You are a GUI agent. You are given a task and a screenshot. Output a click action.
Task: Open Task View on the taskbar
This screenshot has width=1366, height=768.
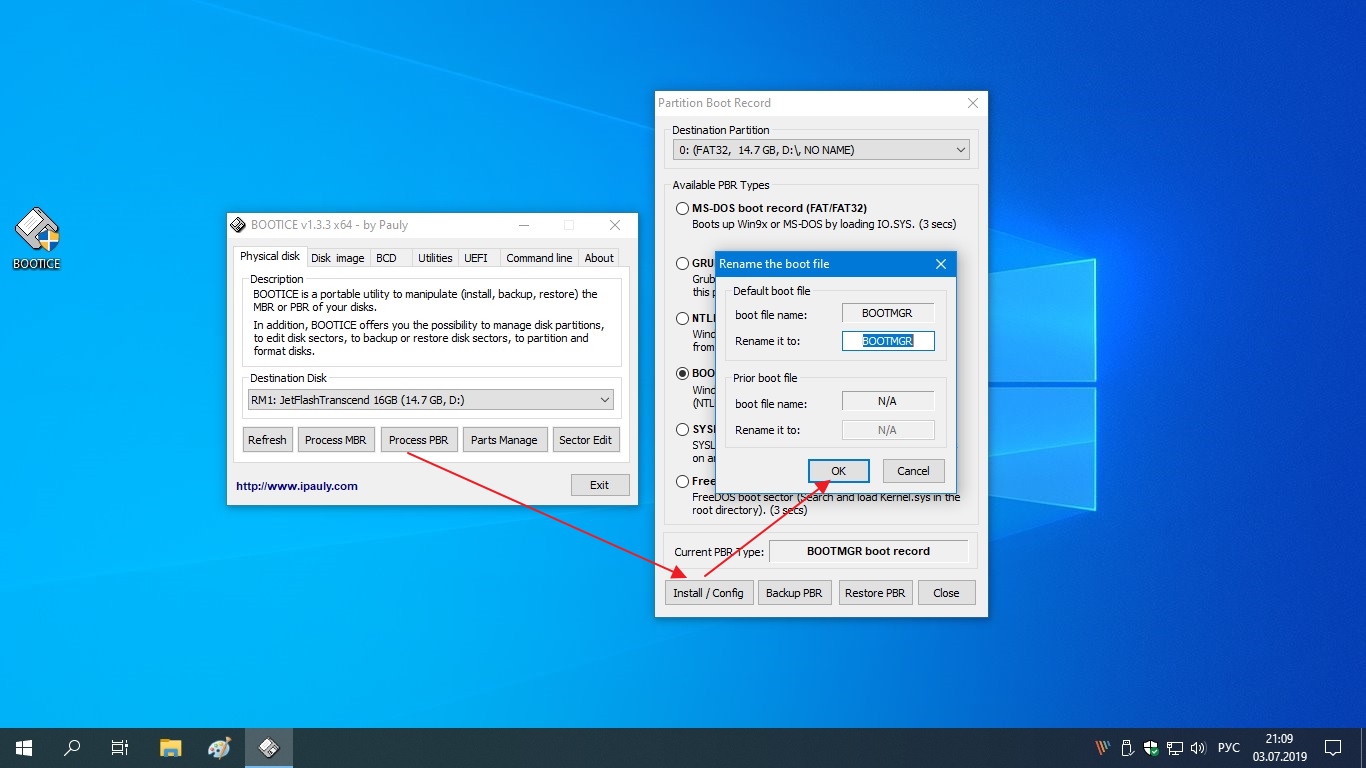pos(119,748)
